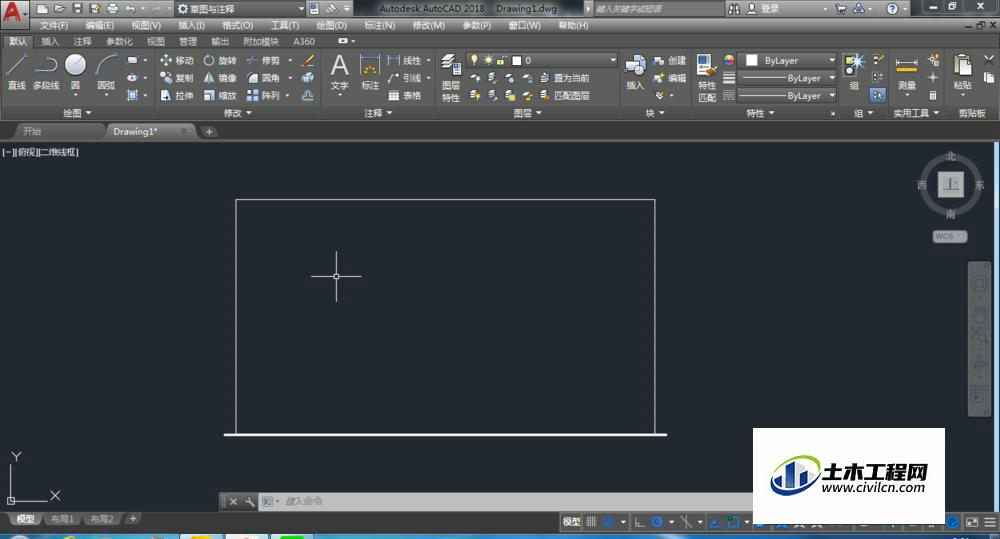
Task: Switch to the 参数化 ribbon tab
Action: (119, 41)
